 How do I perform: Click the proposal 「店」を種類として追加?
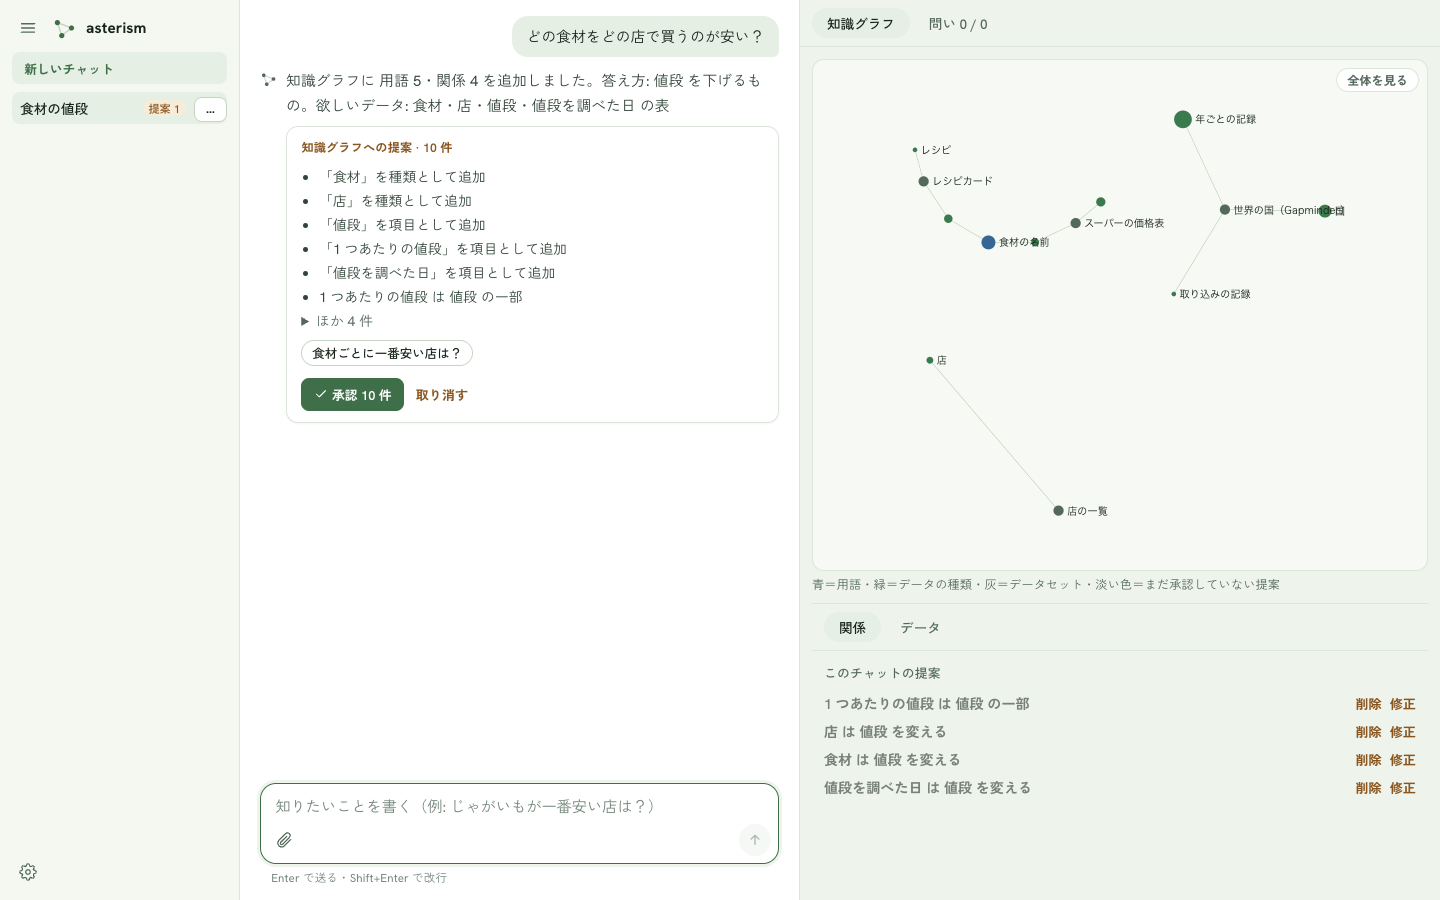coord(395,201)
